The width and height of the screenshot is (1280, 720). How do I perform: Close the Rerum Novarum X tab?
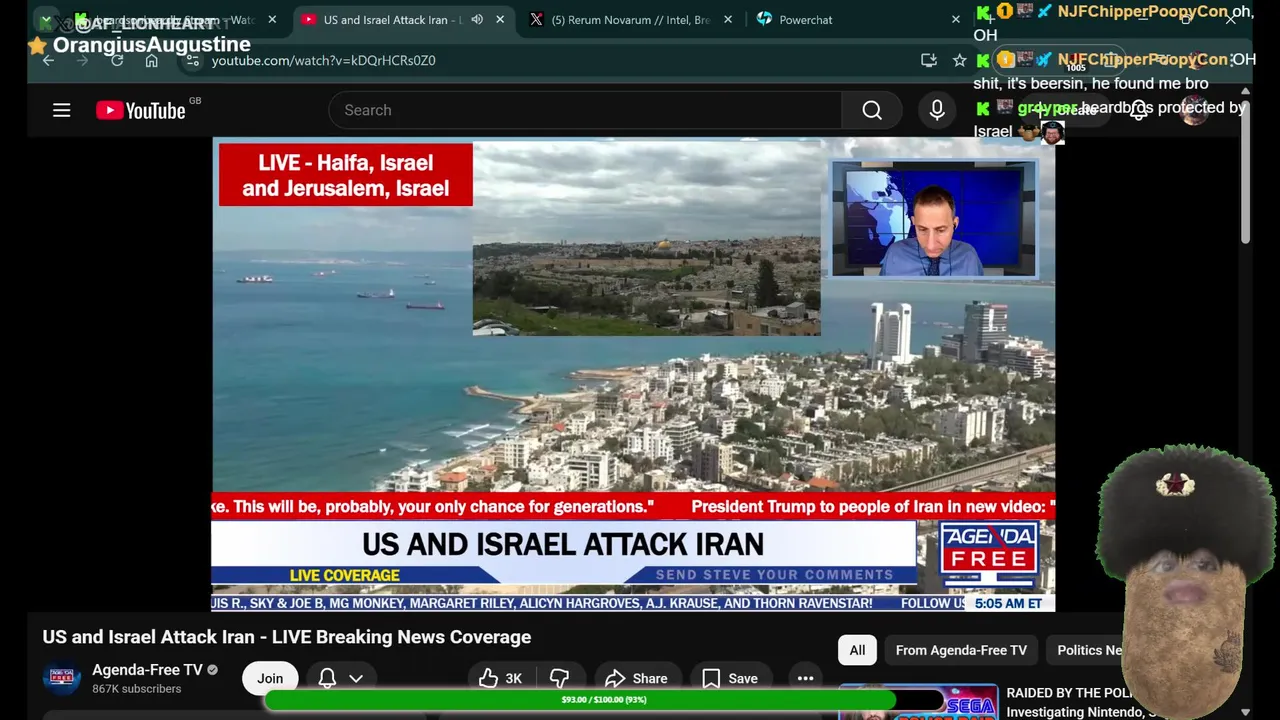click(728, 20)
